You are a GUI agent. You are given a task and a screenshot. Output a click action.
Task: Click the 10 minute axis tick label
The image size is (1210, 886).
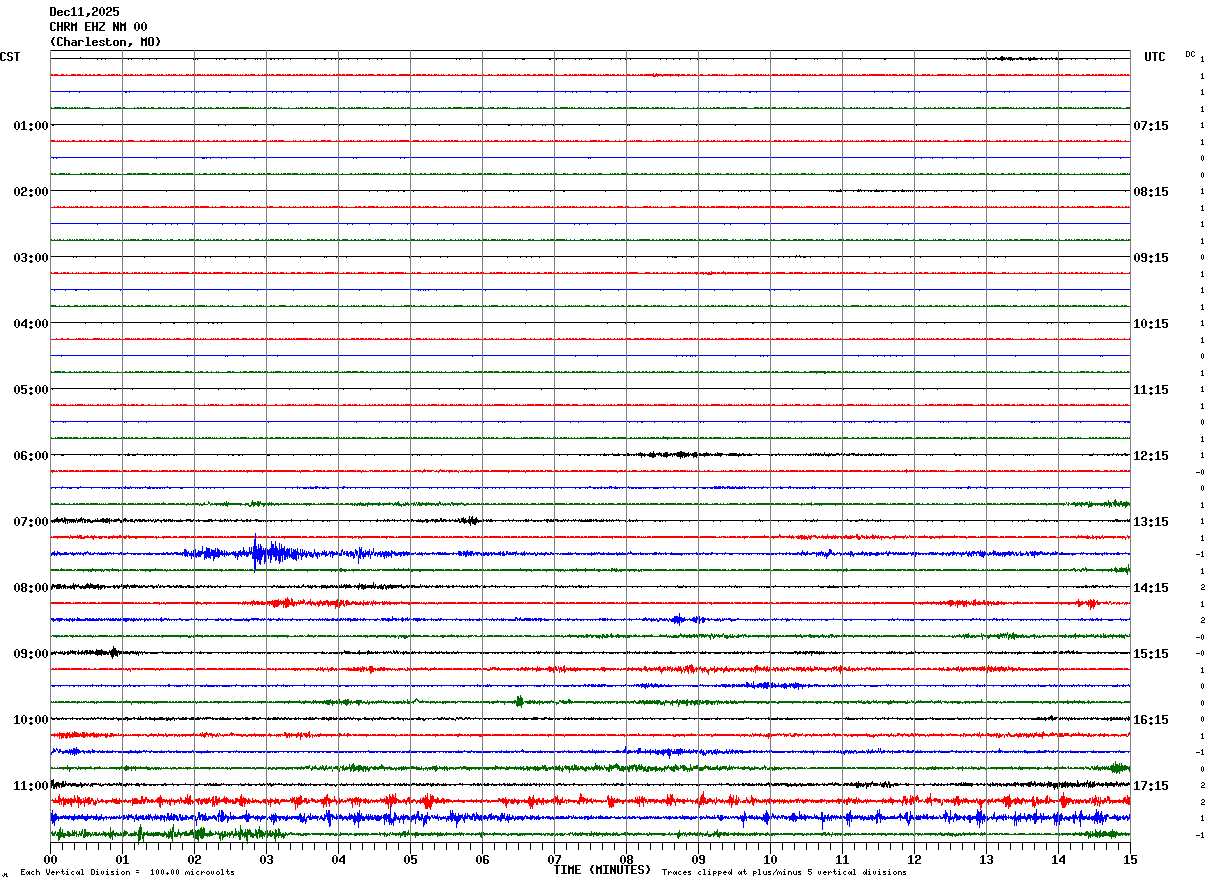(x=771, y=859)
